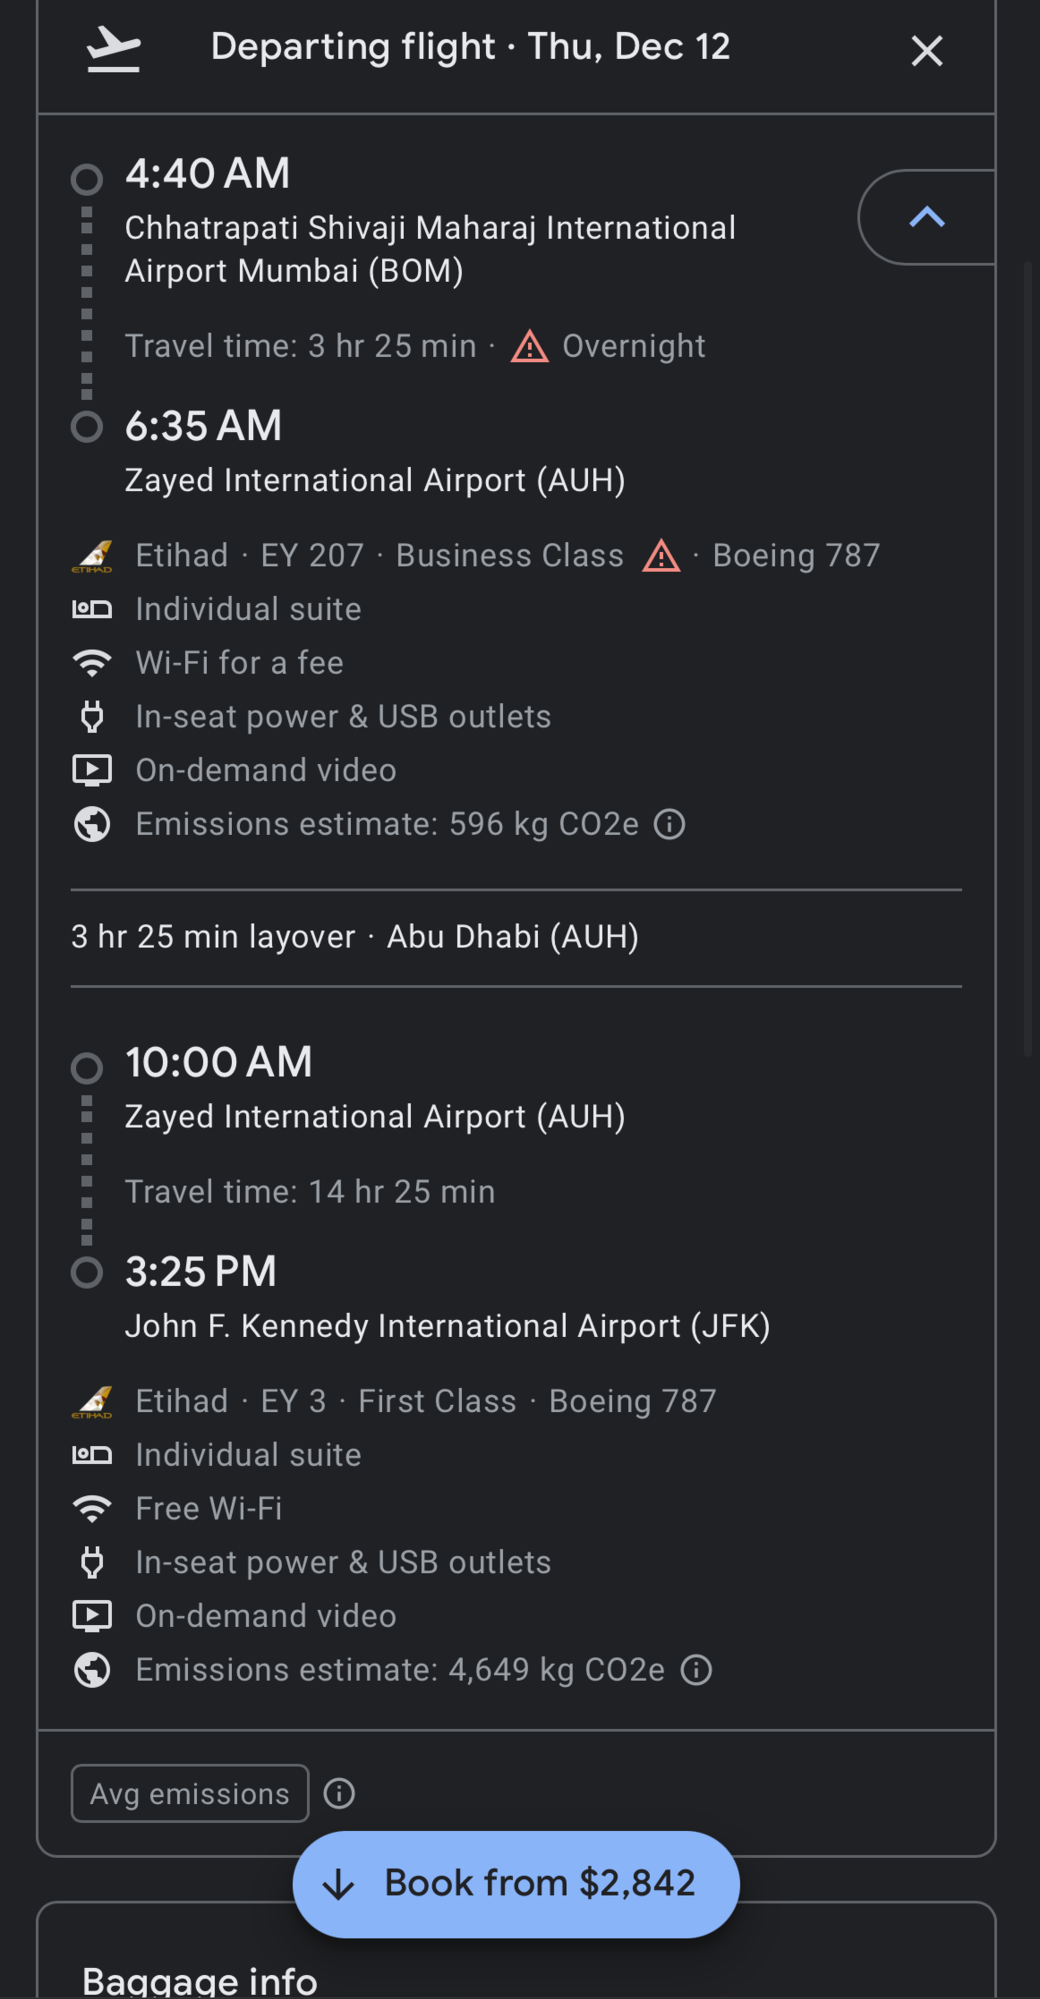Collapse flight details with the up chevron
The width and height of the screenshot is (1040, 1999).
927,217
